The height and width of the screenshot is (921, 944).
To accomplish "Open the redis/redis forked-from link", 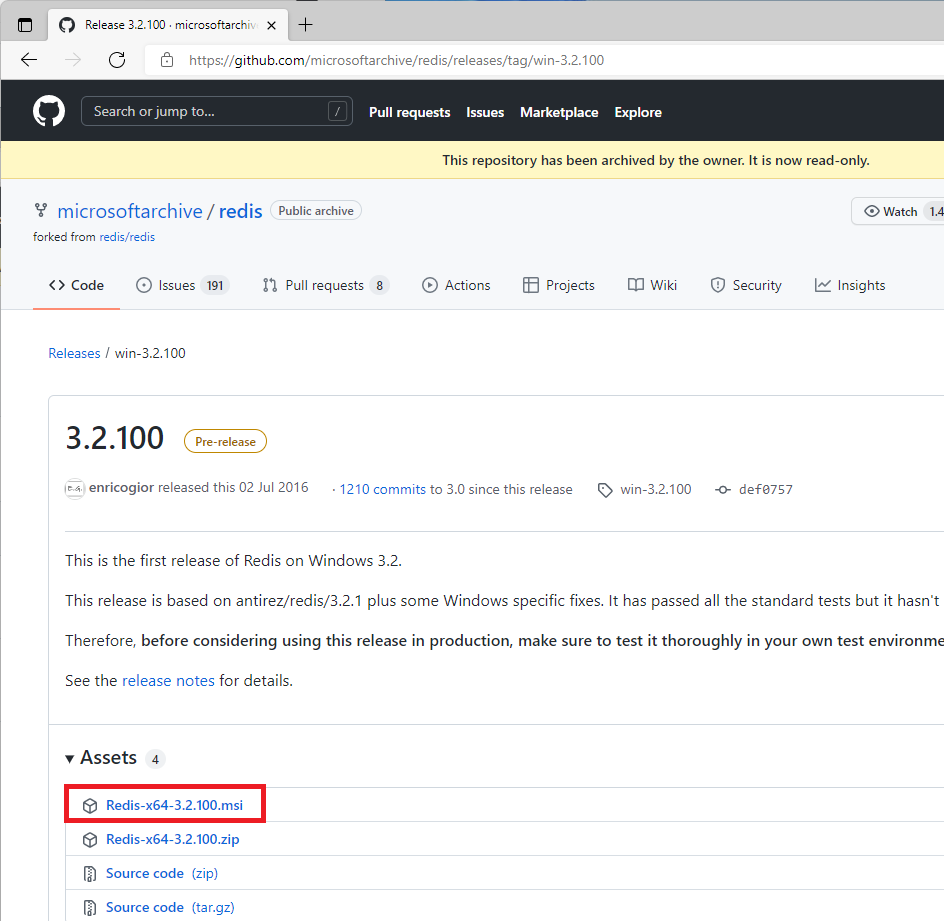I will pyautogui.click(x=127, y=237).
